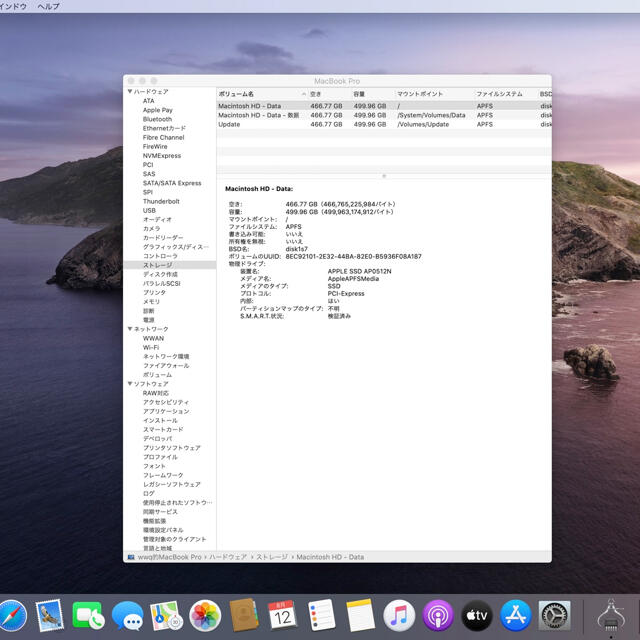
Task: Click MacBook Pro name in path bar
Action: tap(169, 557)
